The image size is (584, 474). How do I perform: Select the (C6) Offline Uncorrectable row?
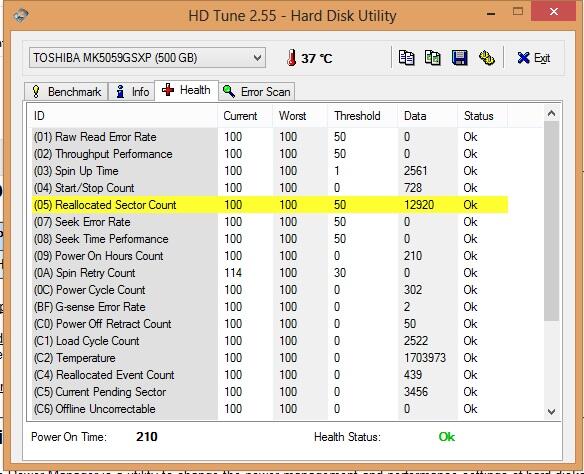tap(270, 409)
